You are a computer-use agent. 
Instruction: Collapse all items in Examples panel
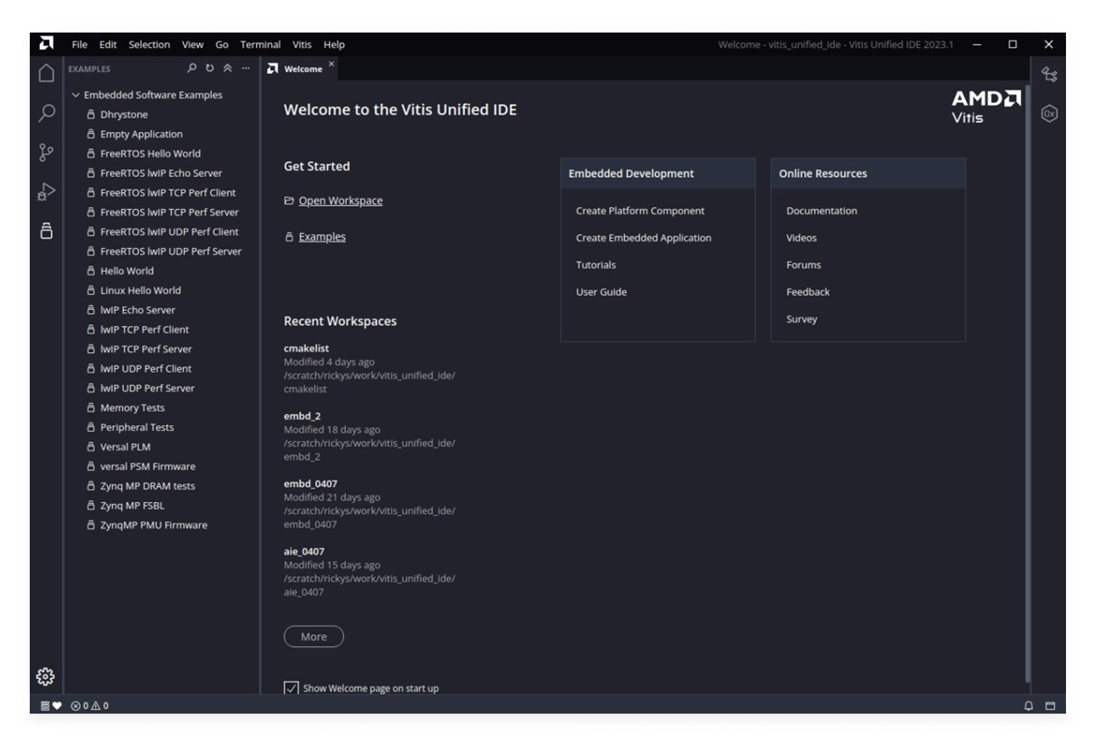click(227, 68)
